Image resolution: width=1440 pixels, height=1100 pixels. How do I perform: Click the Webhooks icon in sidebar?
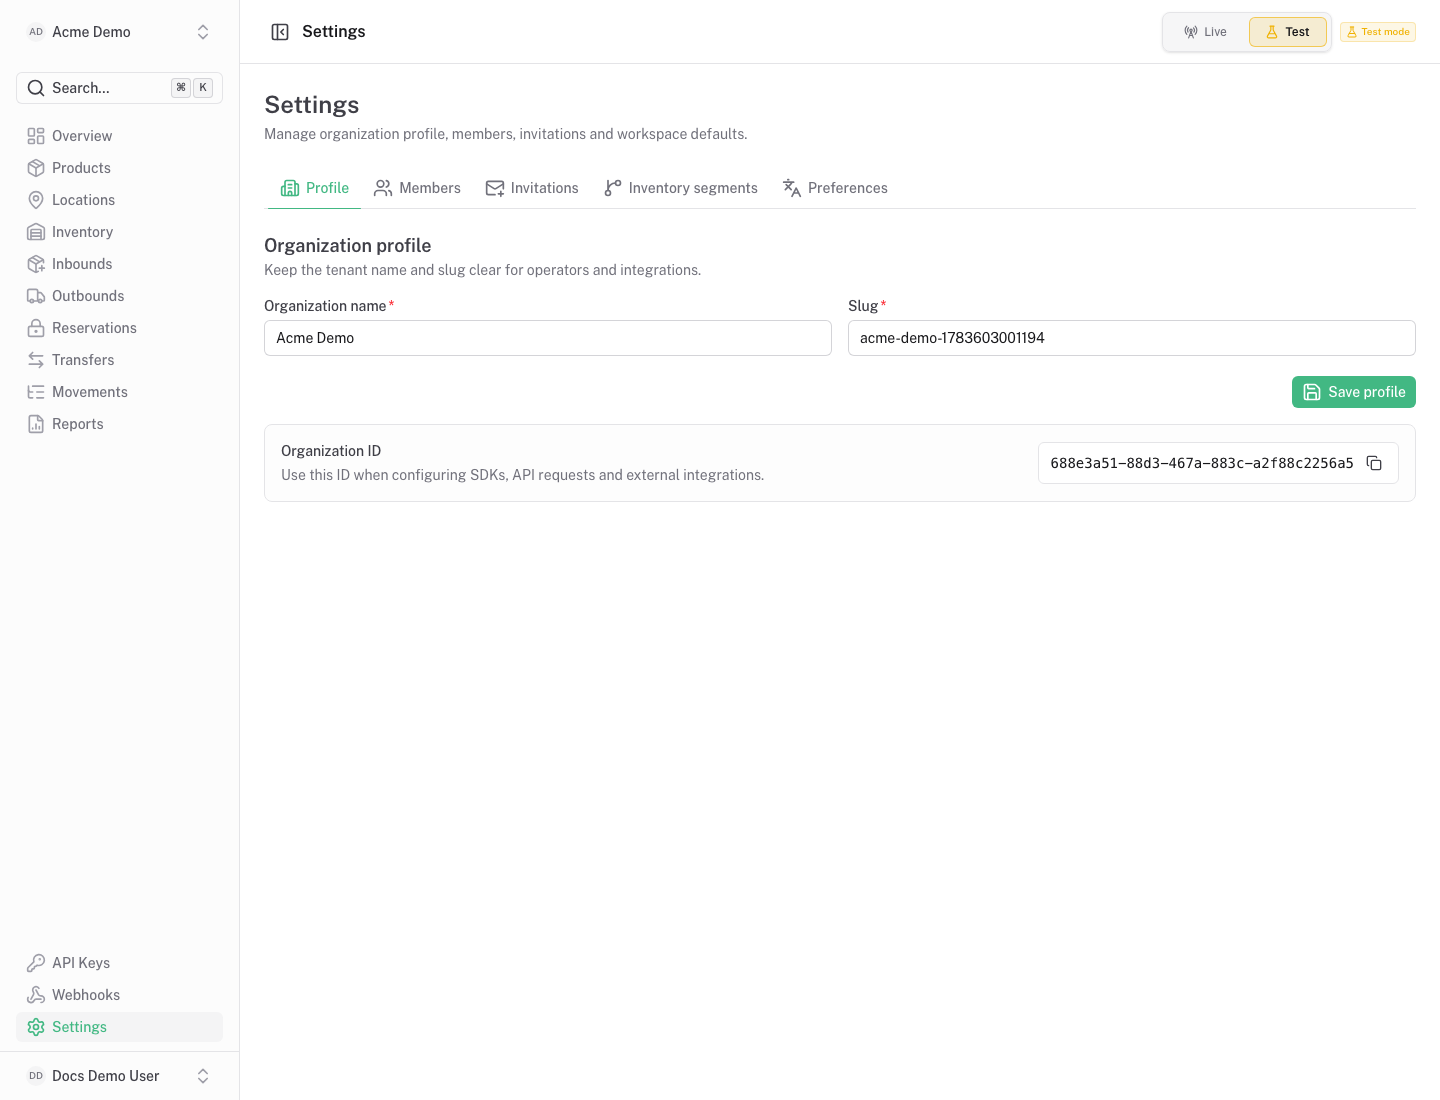click(x=36, y=995)
